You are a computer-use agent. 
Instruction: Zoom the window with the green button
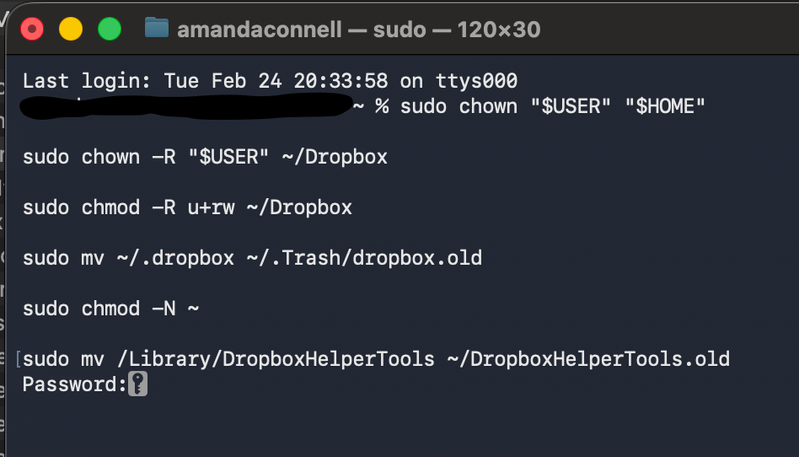point(109,29)
